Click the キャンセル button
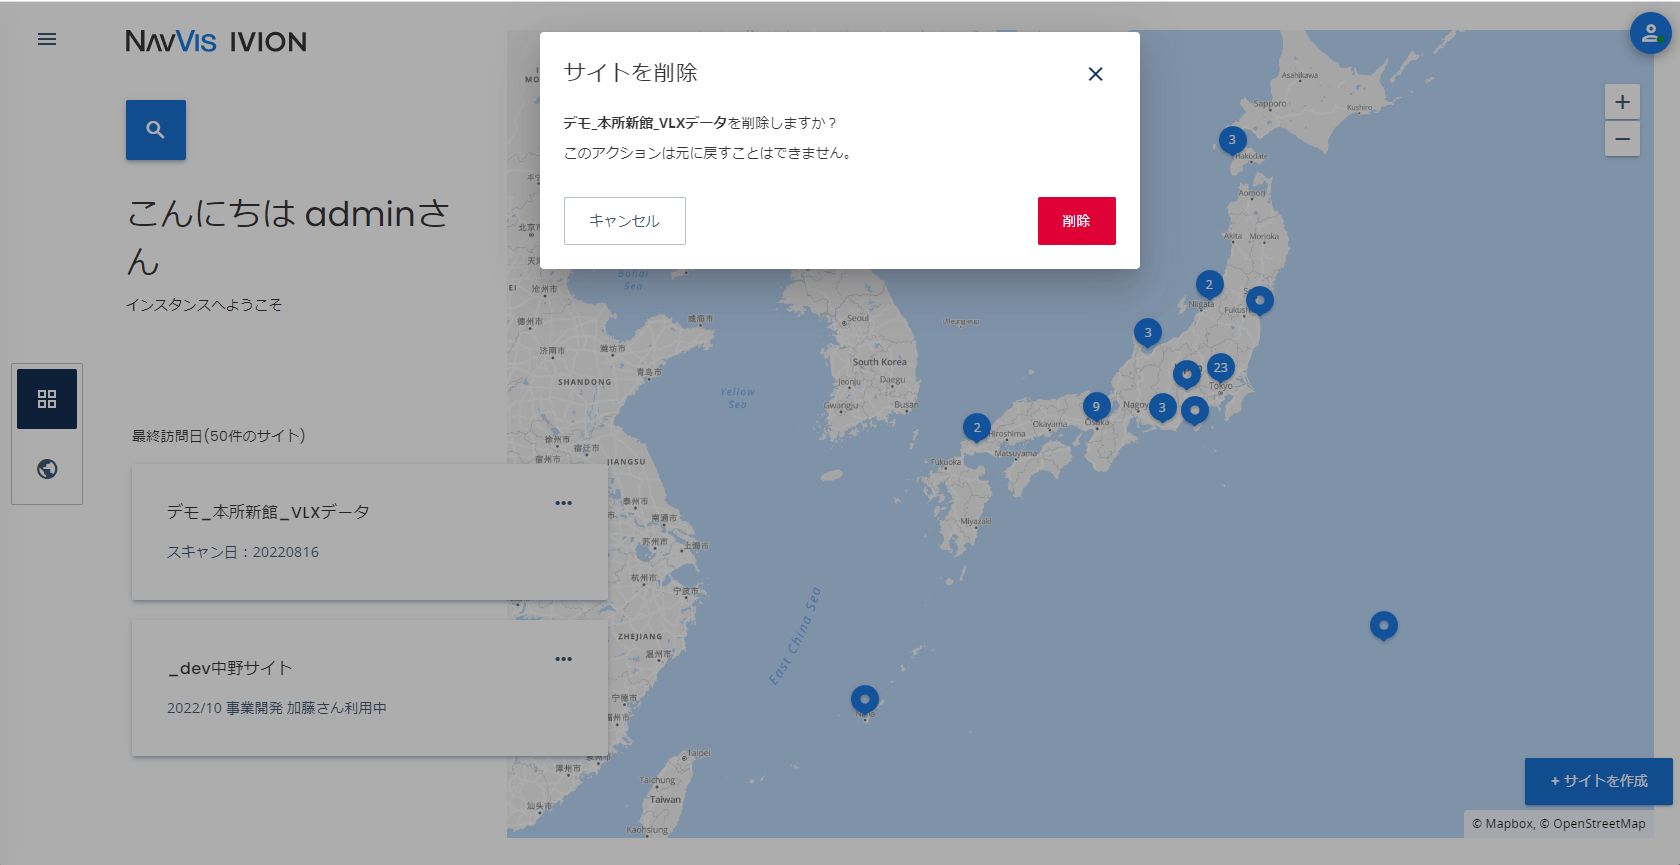Image resolution: width=1680 pixels, height=865 pixels. [x=625, y=221]
